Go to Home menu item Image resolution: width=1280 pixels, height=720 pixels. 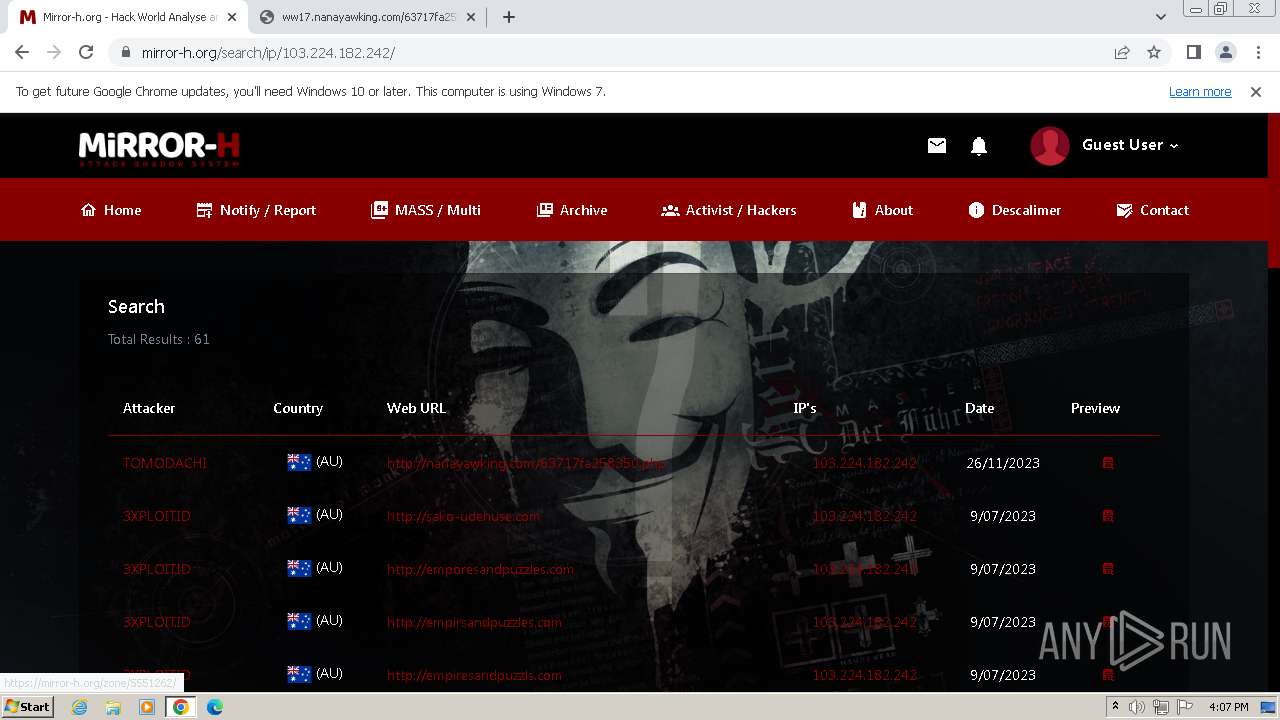111,210
